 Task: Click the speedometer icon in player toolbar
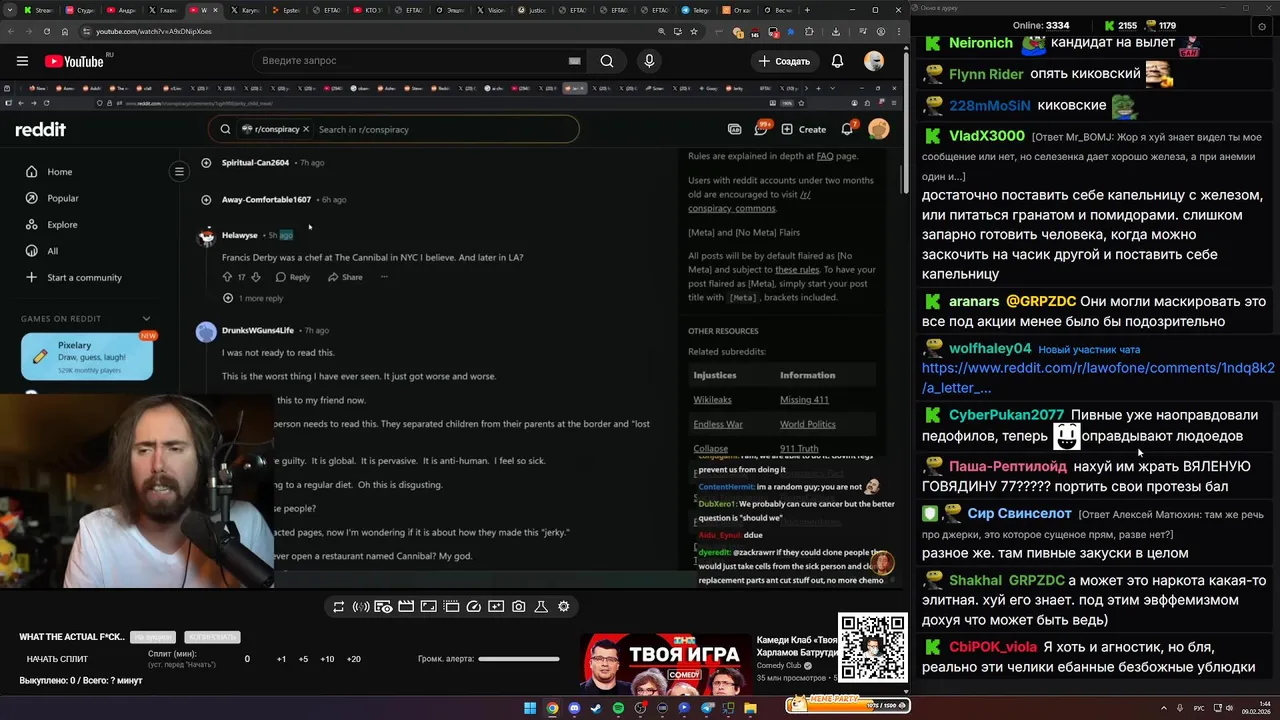click(474, 606)
